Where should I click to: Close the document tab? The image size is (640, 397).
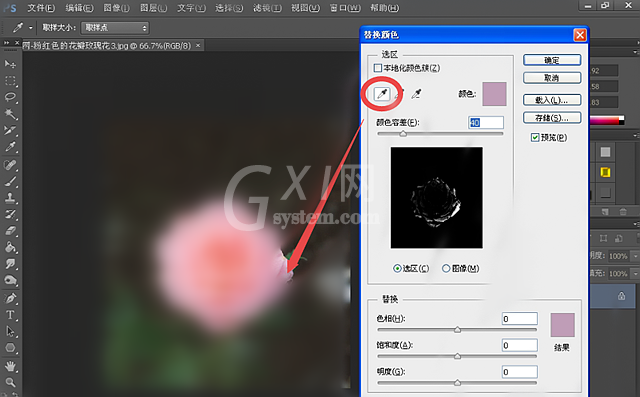click(198, 45)
